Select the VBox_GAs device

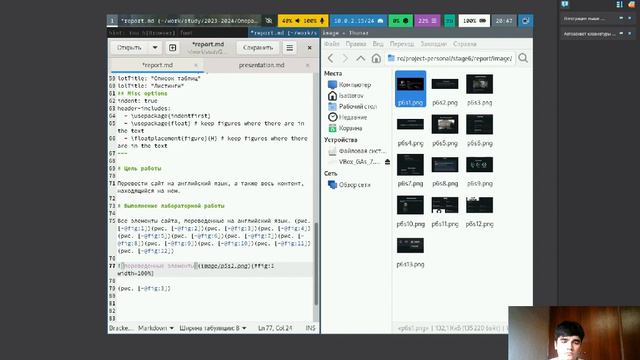pyautogui.click(x=354, y=162)
